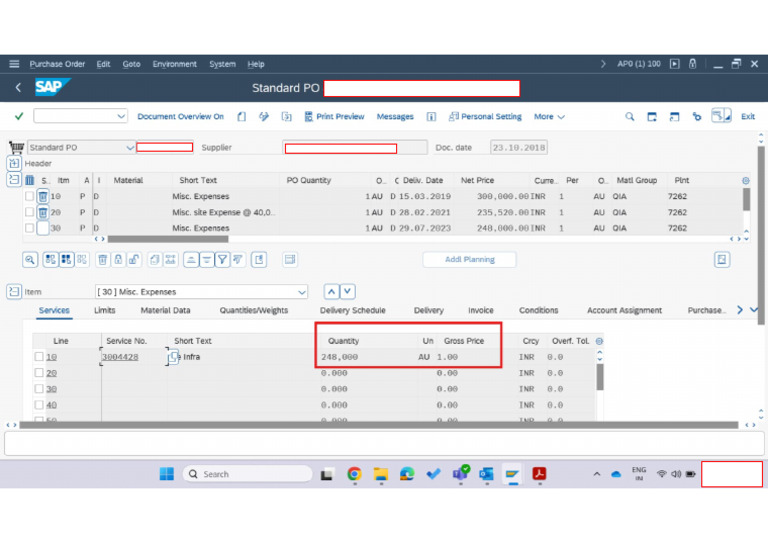Screen dimensions: 768x543
Task: Click the shopping cart icon near Standard PO
Action: click(16, 147)
